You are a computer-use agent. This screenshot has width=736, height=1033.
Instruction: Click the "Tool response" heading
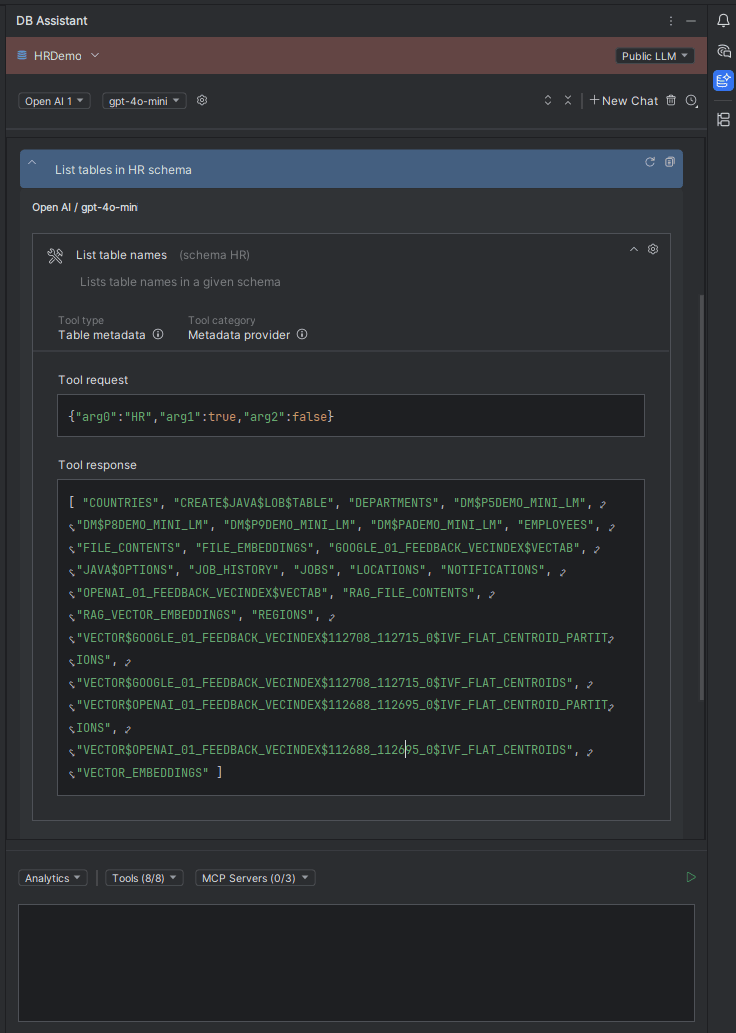[98, 465]
